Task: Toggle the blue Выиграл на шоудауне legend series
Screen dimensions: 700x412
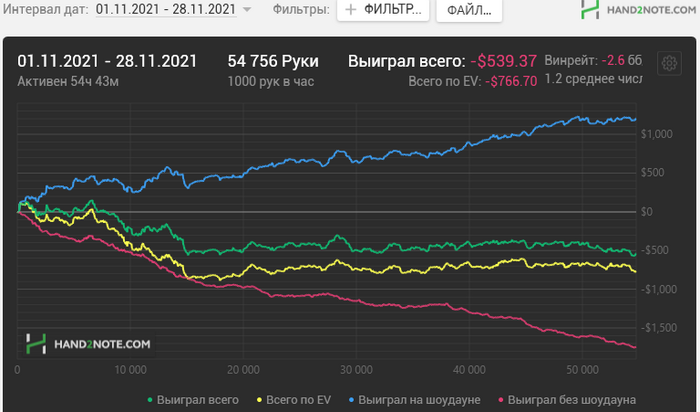Action: [x=414, y=400]
